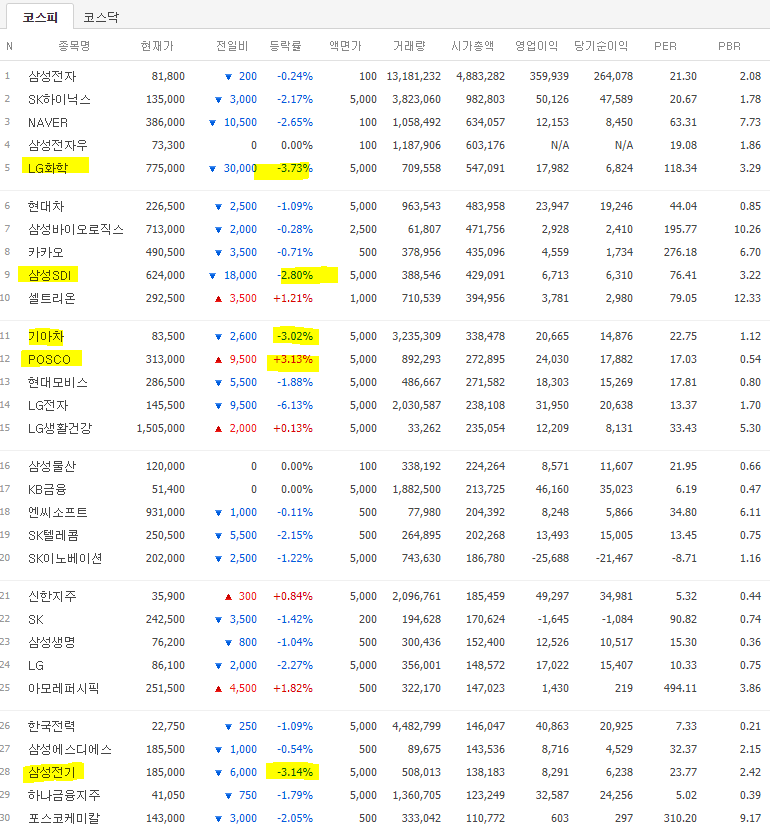Open the highlighted 기아차 stock link
770x838 pixels.
click(x=46, y=336)
